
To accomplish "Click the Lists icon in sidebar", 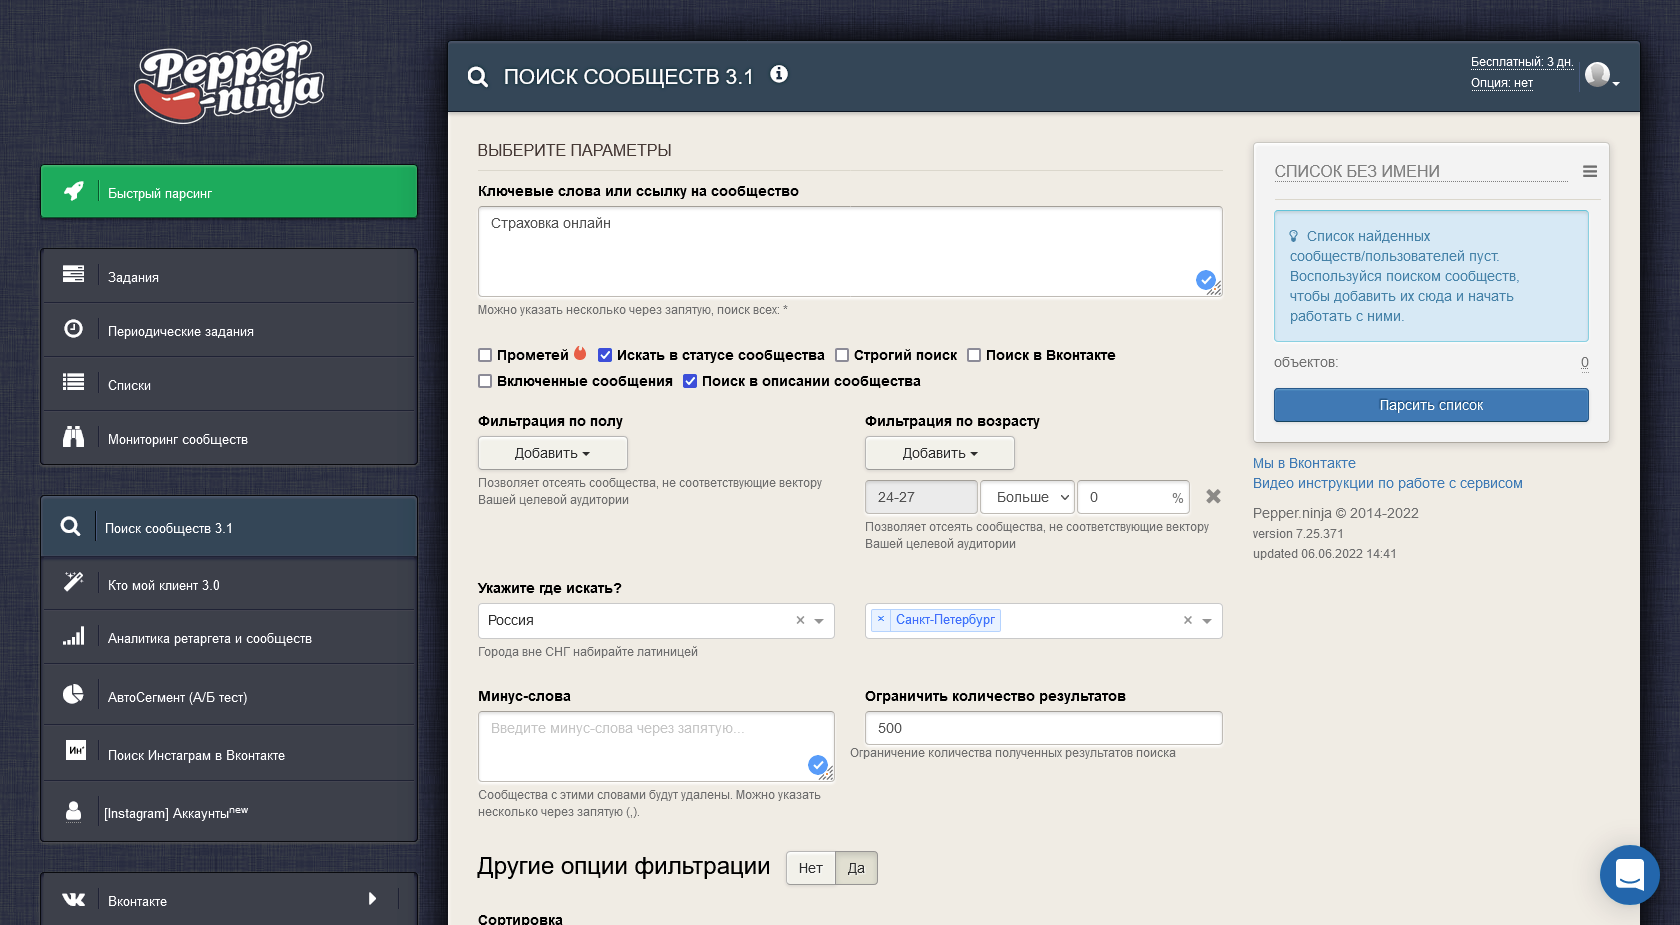I will (73, 382).
